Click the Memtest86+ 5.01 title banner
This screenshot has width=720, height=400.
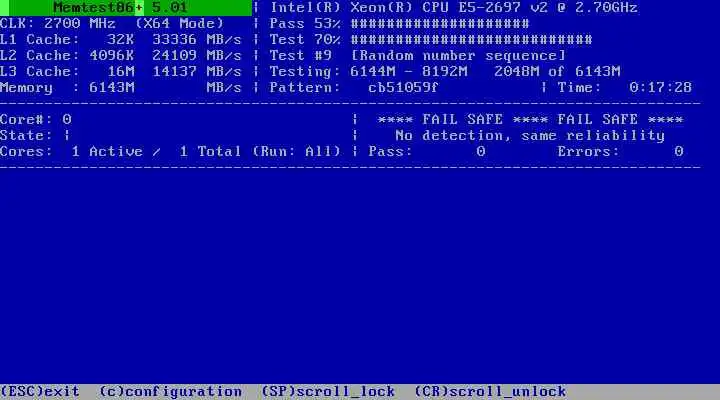click(126, 7)
